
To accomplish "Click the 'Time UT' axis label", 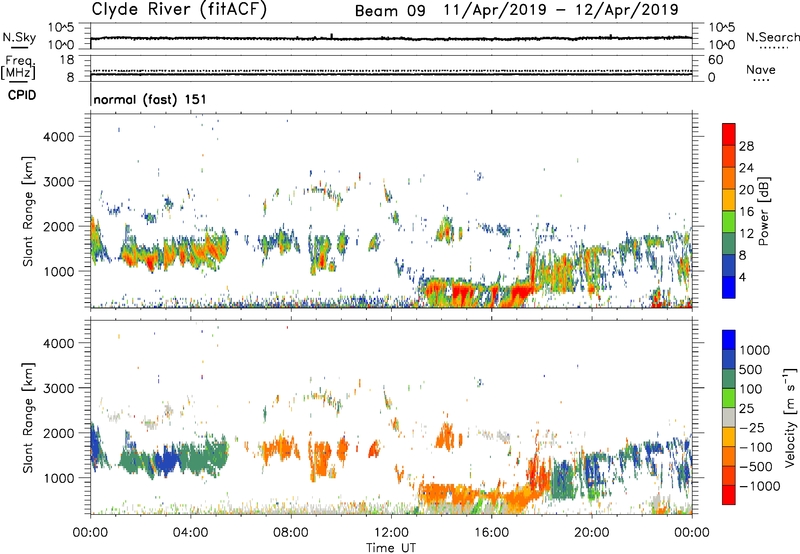I will click(391, 548).
